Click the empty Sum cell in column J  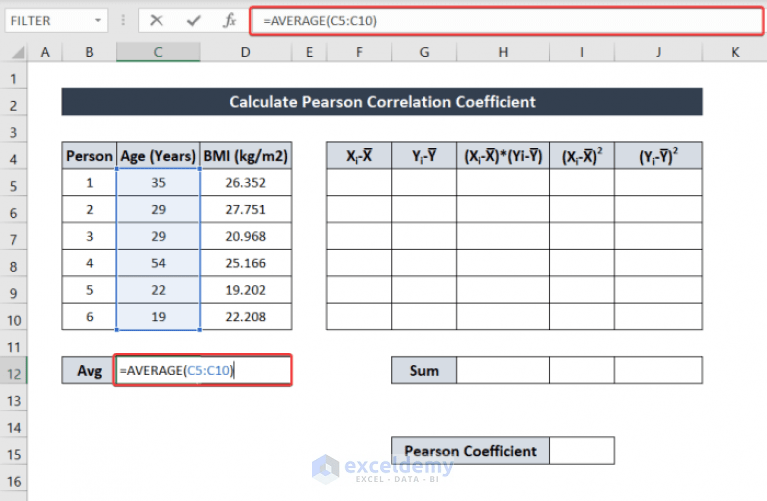pyautogui.click(x=658, y=370)
